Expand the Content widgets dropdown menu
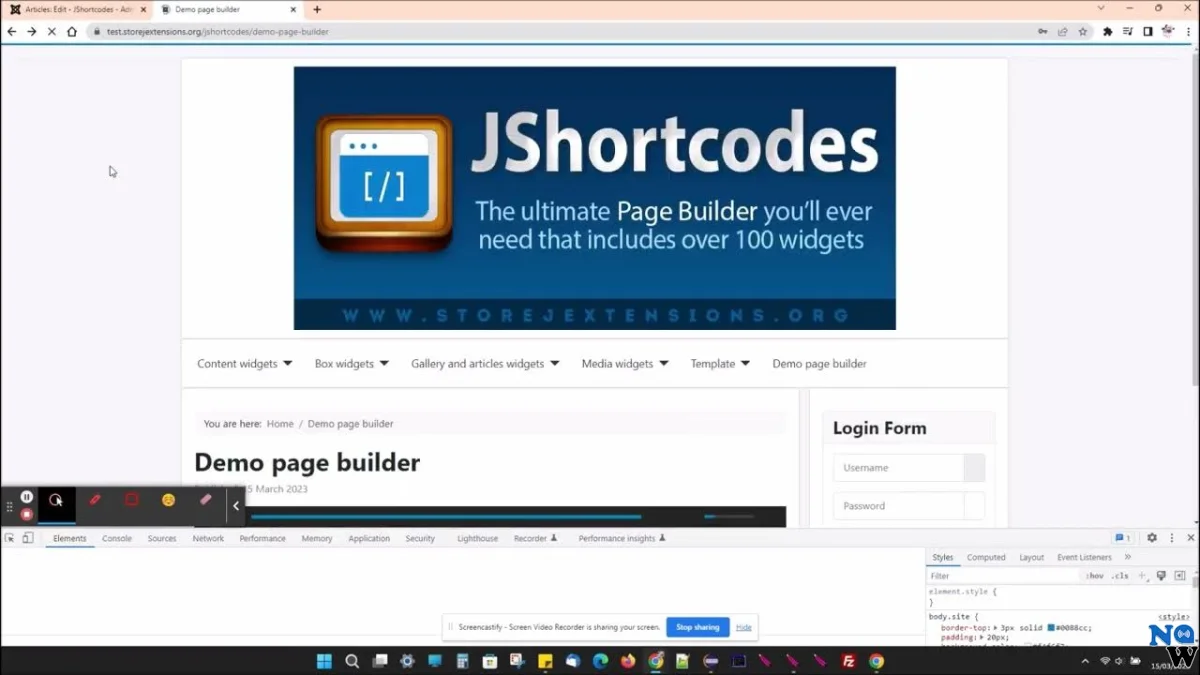This screenshot has width=1200, height=675. point(244,364)
